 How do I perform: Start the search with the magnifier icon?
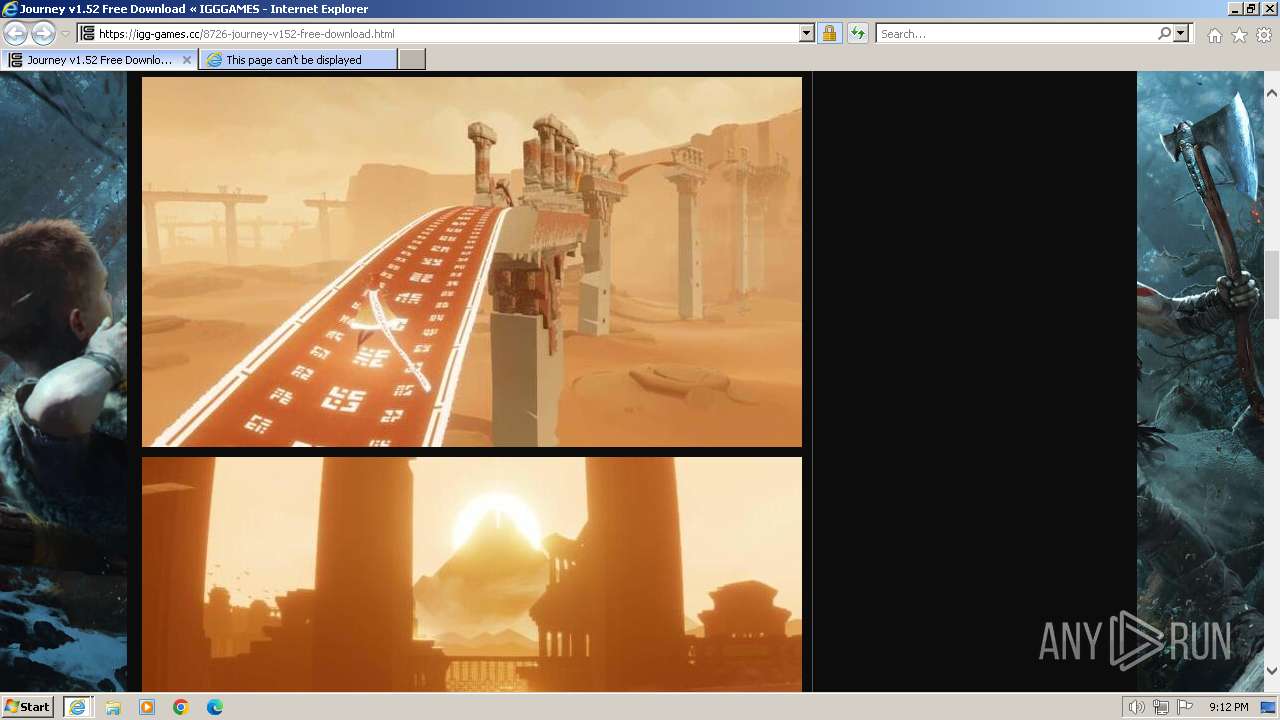coord(1164,33)
